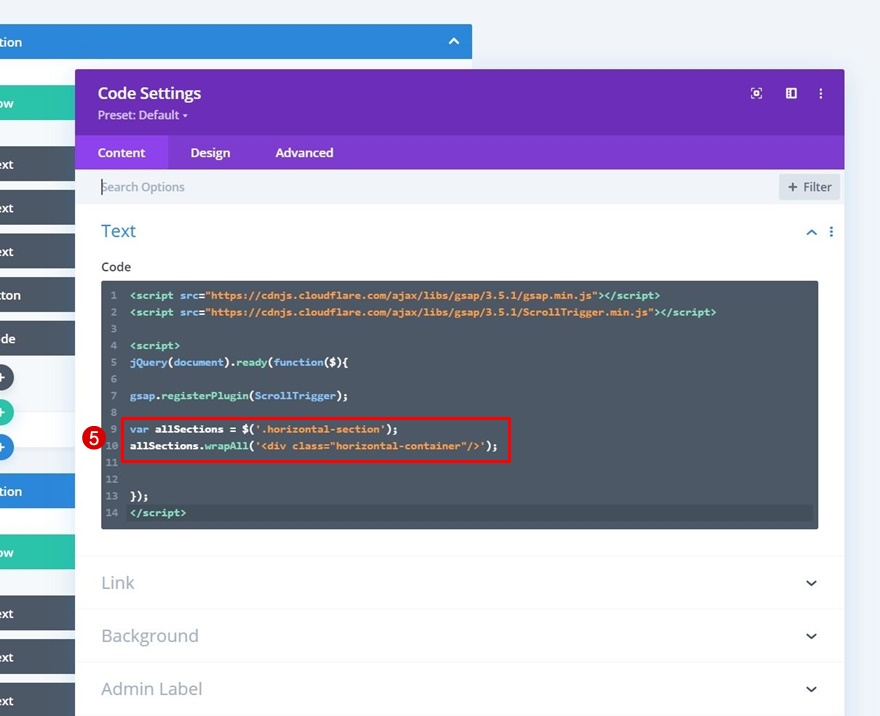Click the dark gray plus add-module button
The image size is (880, 716).
click(5, 377)
